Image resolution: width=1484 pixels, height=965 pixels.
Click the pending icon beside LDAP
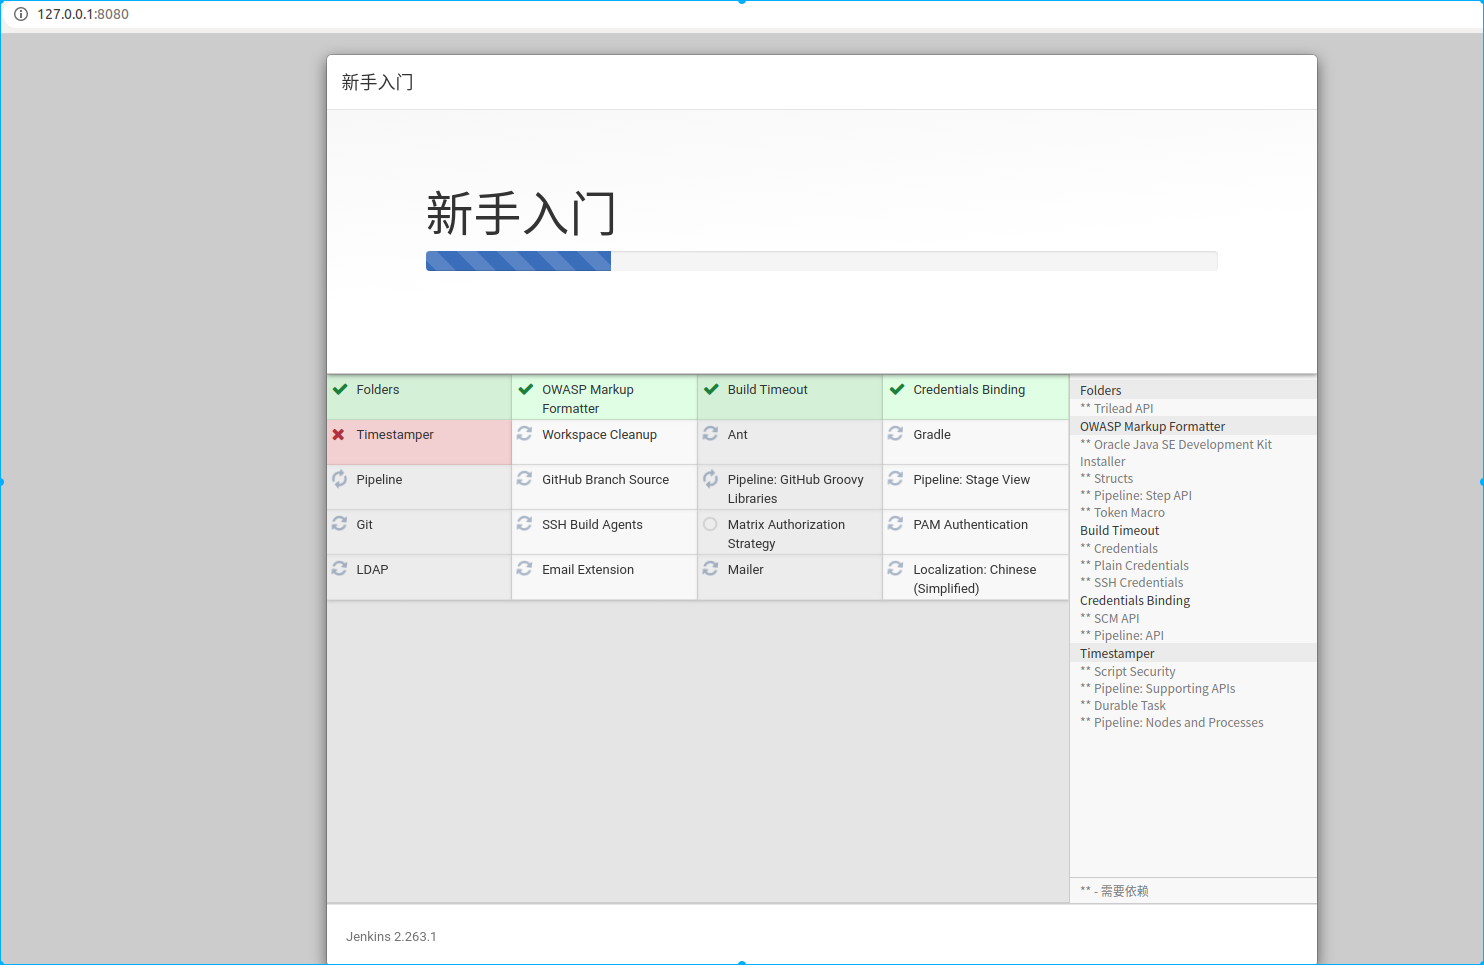coord(339,569)
